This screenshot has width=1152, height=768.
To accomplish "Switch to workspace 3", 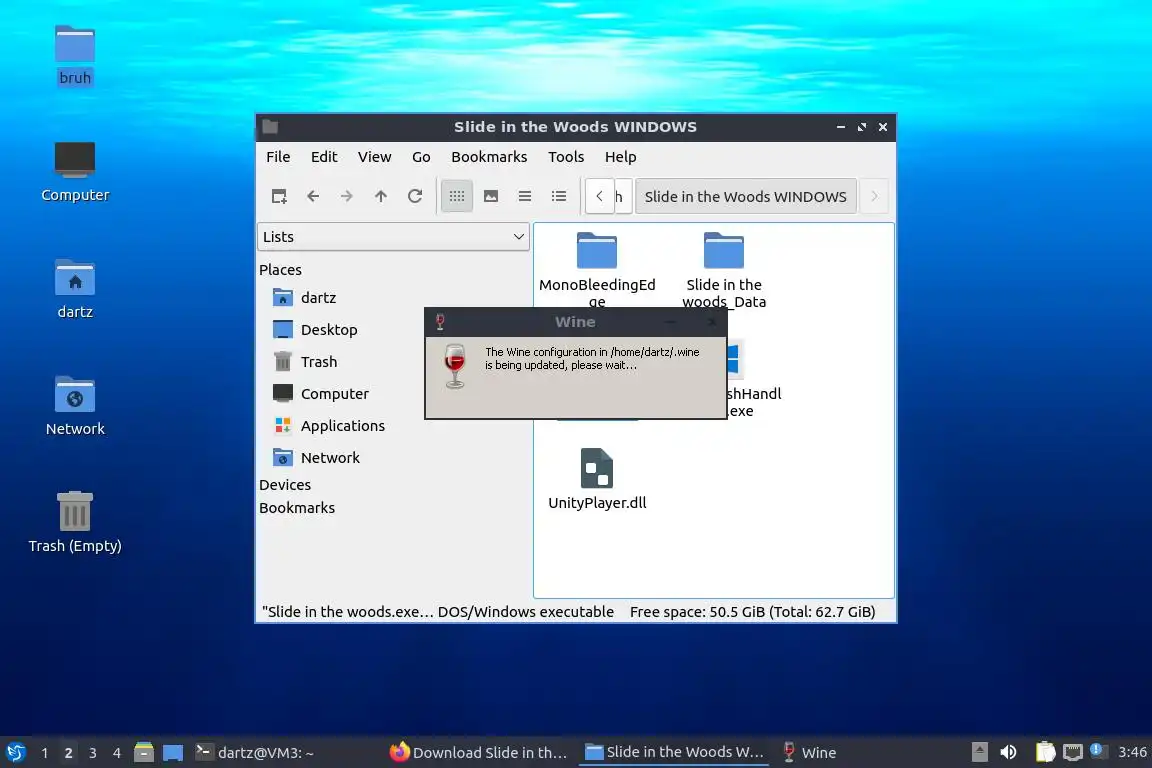I will 93,753.
